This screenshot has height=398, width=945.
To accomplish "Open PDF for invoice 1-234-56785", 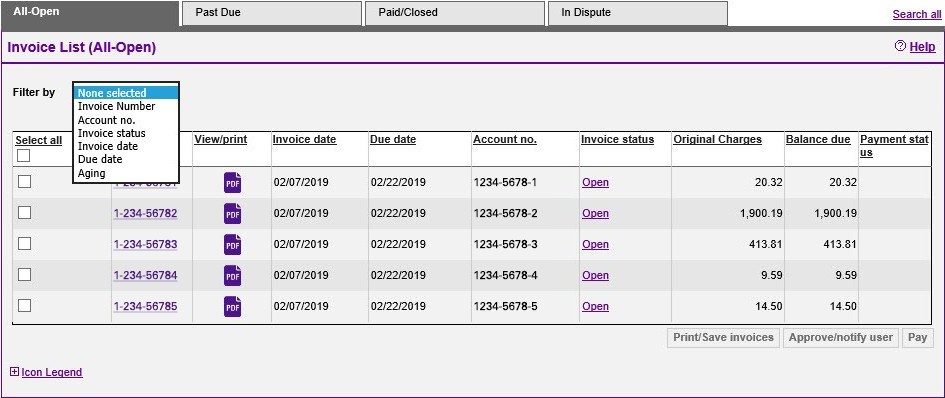I will pos(233,306).
